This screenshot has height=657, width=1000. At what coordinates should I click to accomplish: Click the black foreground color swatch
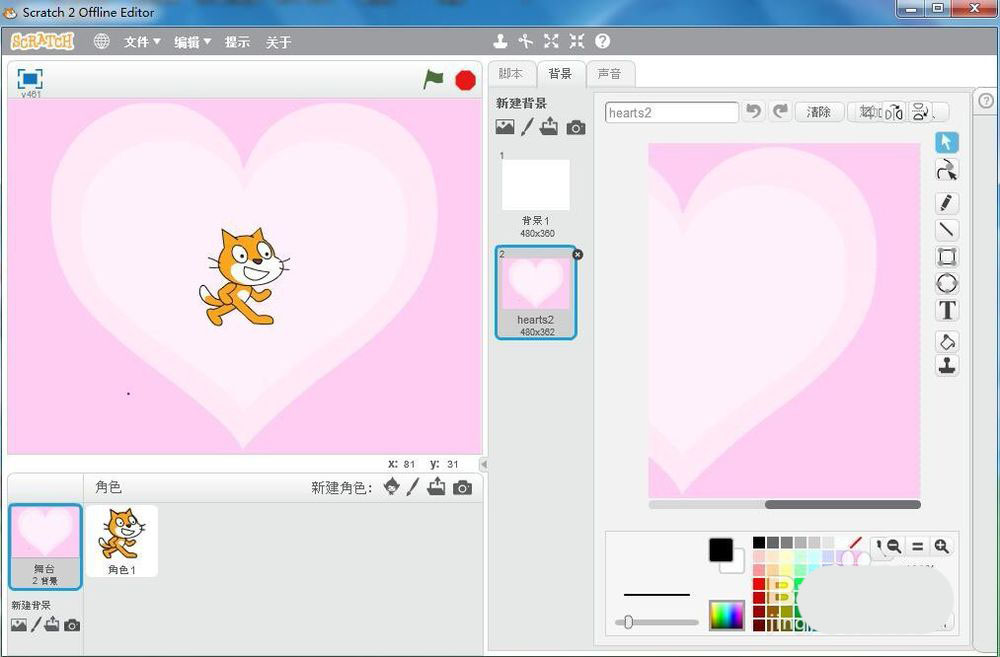(x=721, y=550)
